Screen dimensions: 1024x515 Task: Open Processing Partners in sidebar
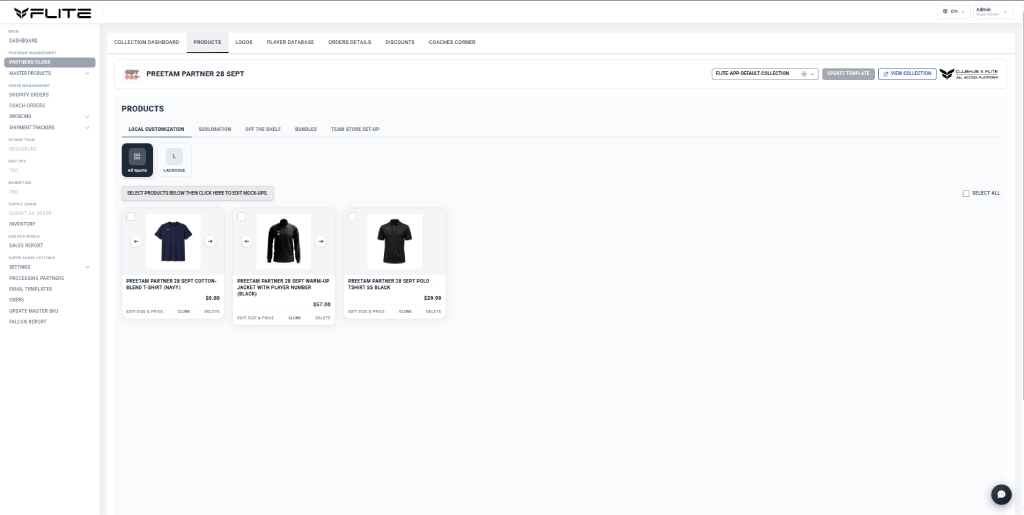tap(37, 278)
